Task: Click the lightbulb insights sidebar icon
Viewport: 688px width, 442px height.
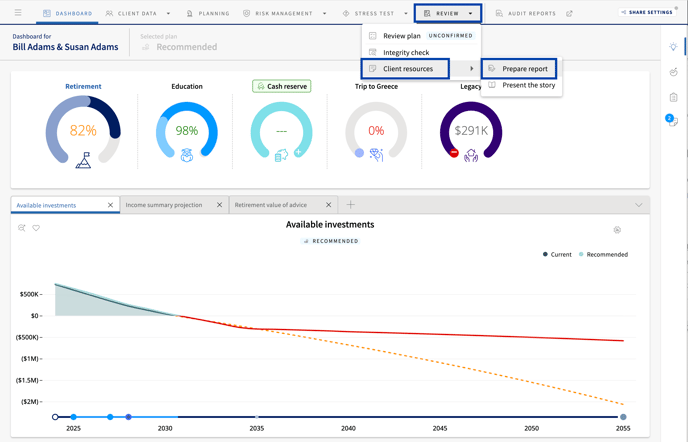Action: point(673,47)
